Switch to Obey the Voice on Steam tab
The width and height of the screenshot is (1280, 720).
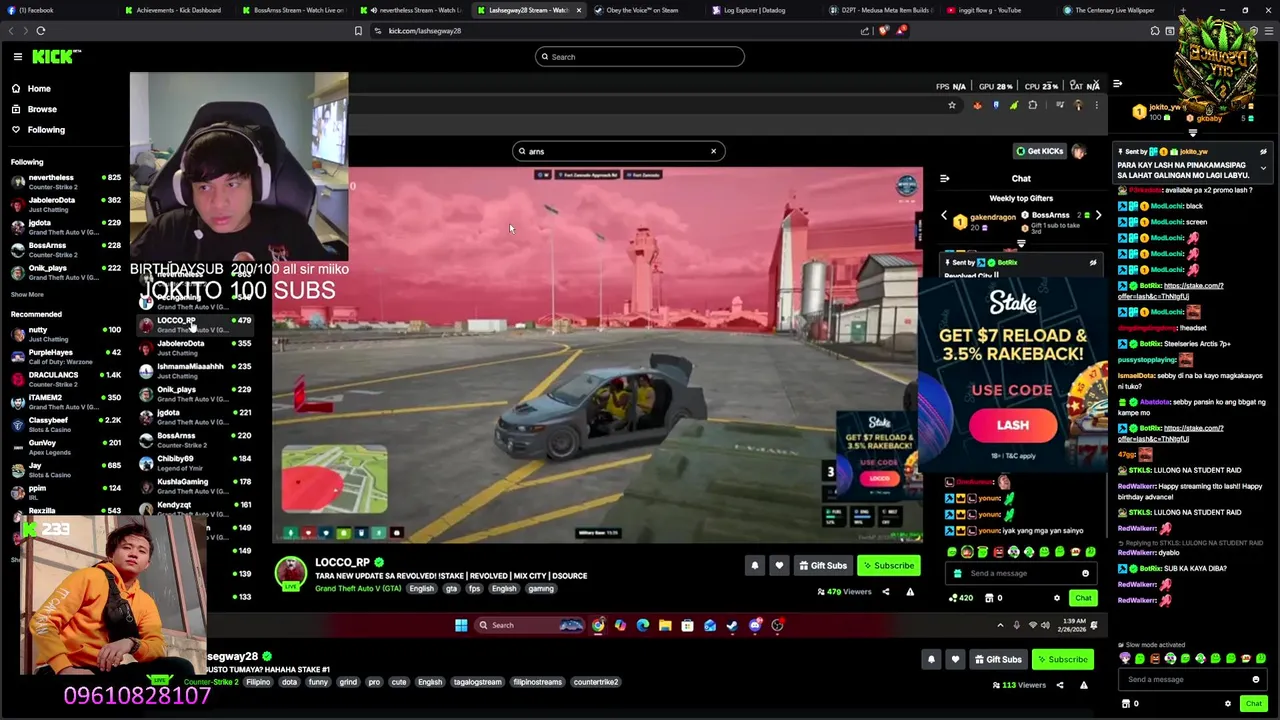tap(642, 10)
